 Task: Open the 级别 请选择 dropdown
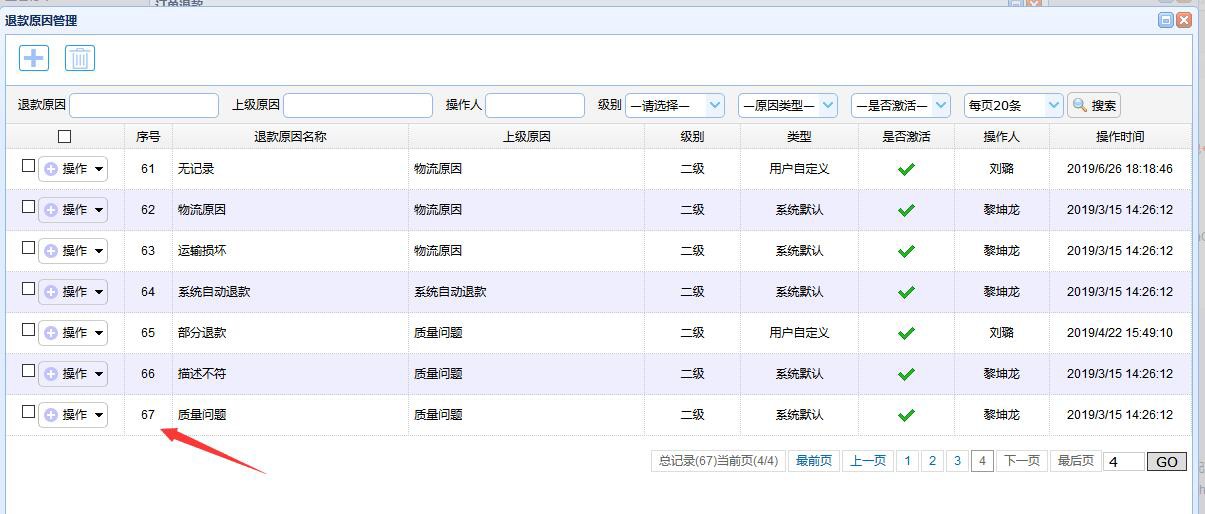675,105
